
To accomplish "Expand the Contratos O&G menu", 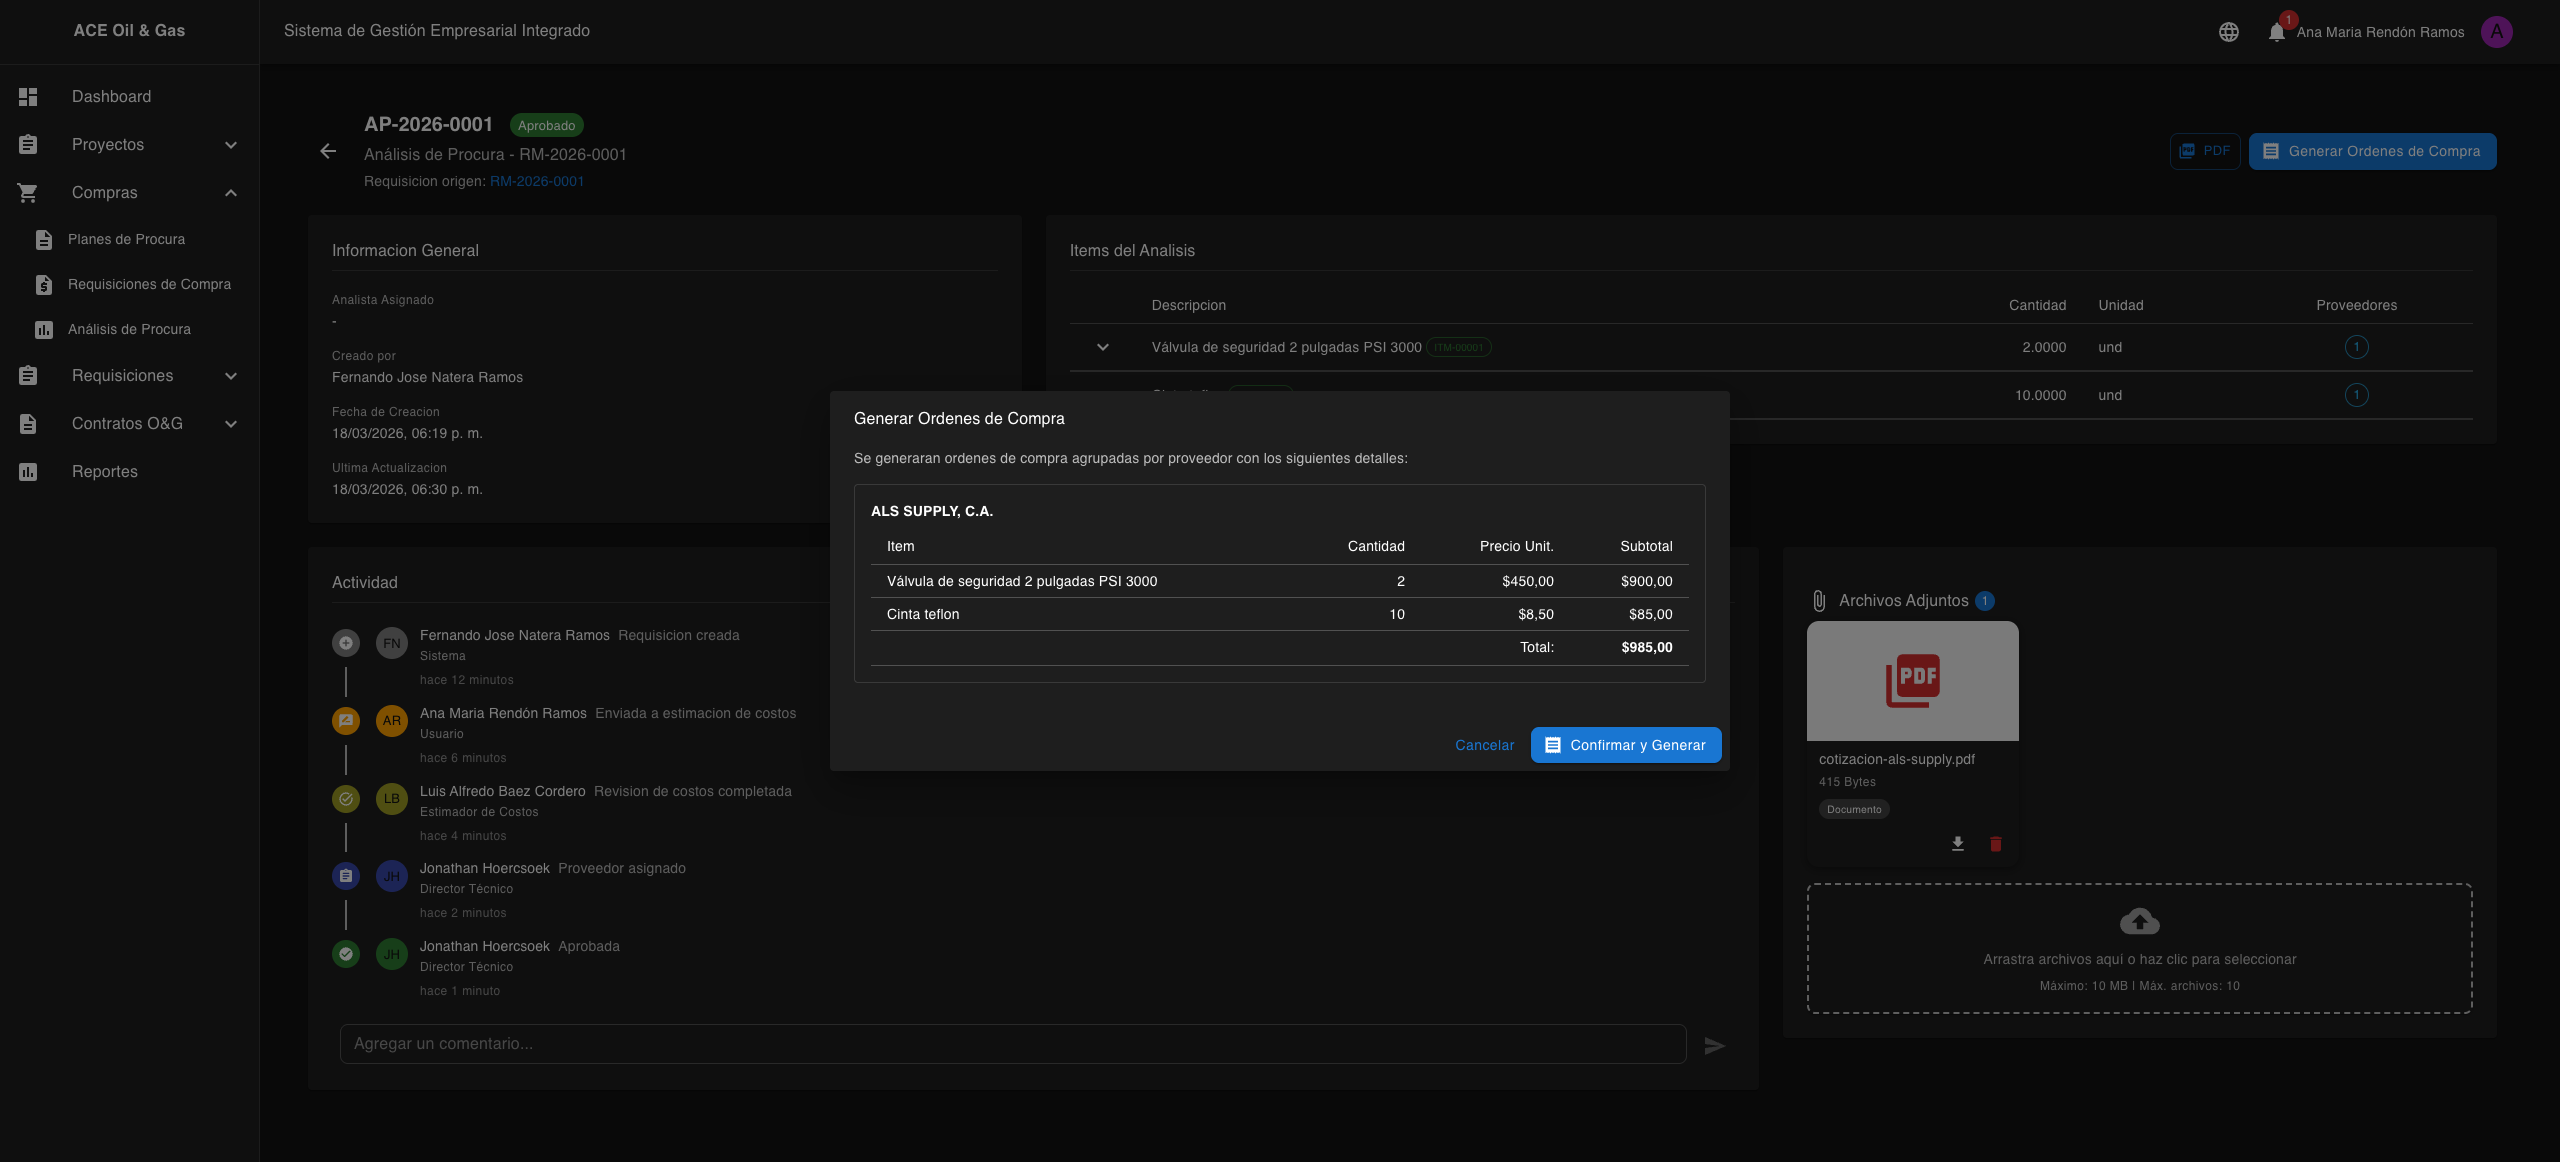I will [x=231, y=424].
